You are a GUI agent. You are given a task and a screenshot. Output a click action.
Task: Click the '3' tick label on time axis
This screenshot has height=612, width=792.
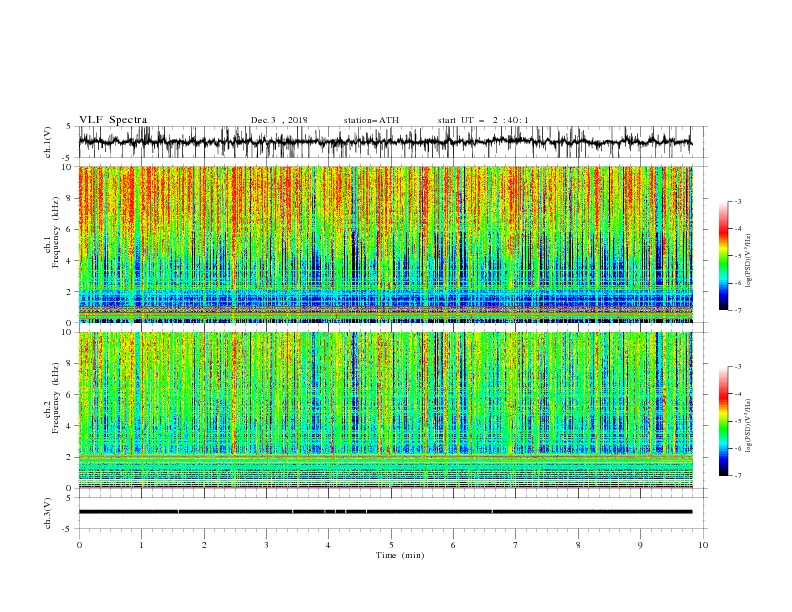[x=266, y=545]
